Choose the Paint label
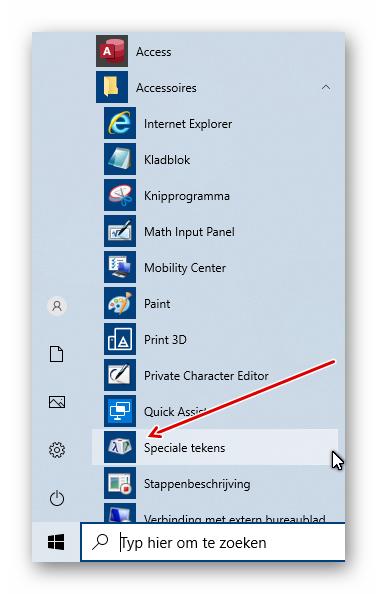The height and width of the screenshot is (594, 377). [x=157, y=304]
